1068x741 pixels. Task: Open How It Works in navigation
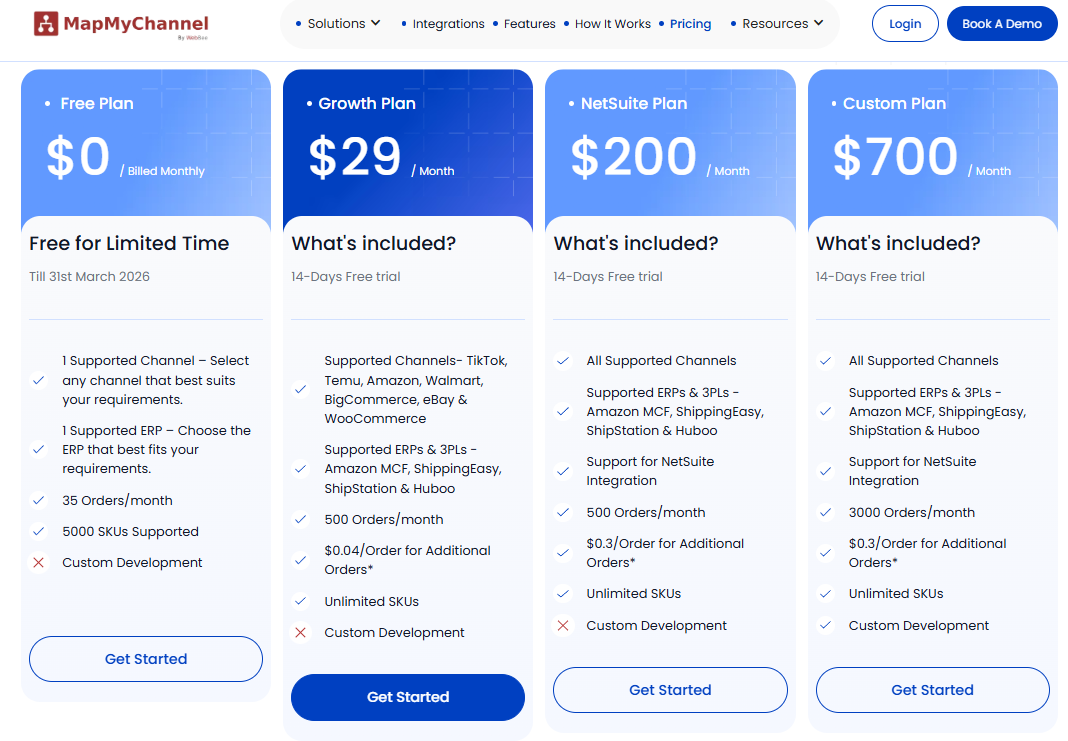coord(612,24)
